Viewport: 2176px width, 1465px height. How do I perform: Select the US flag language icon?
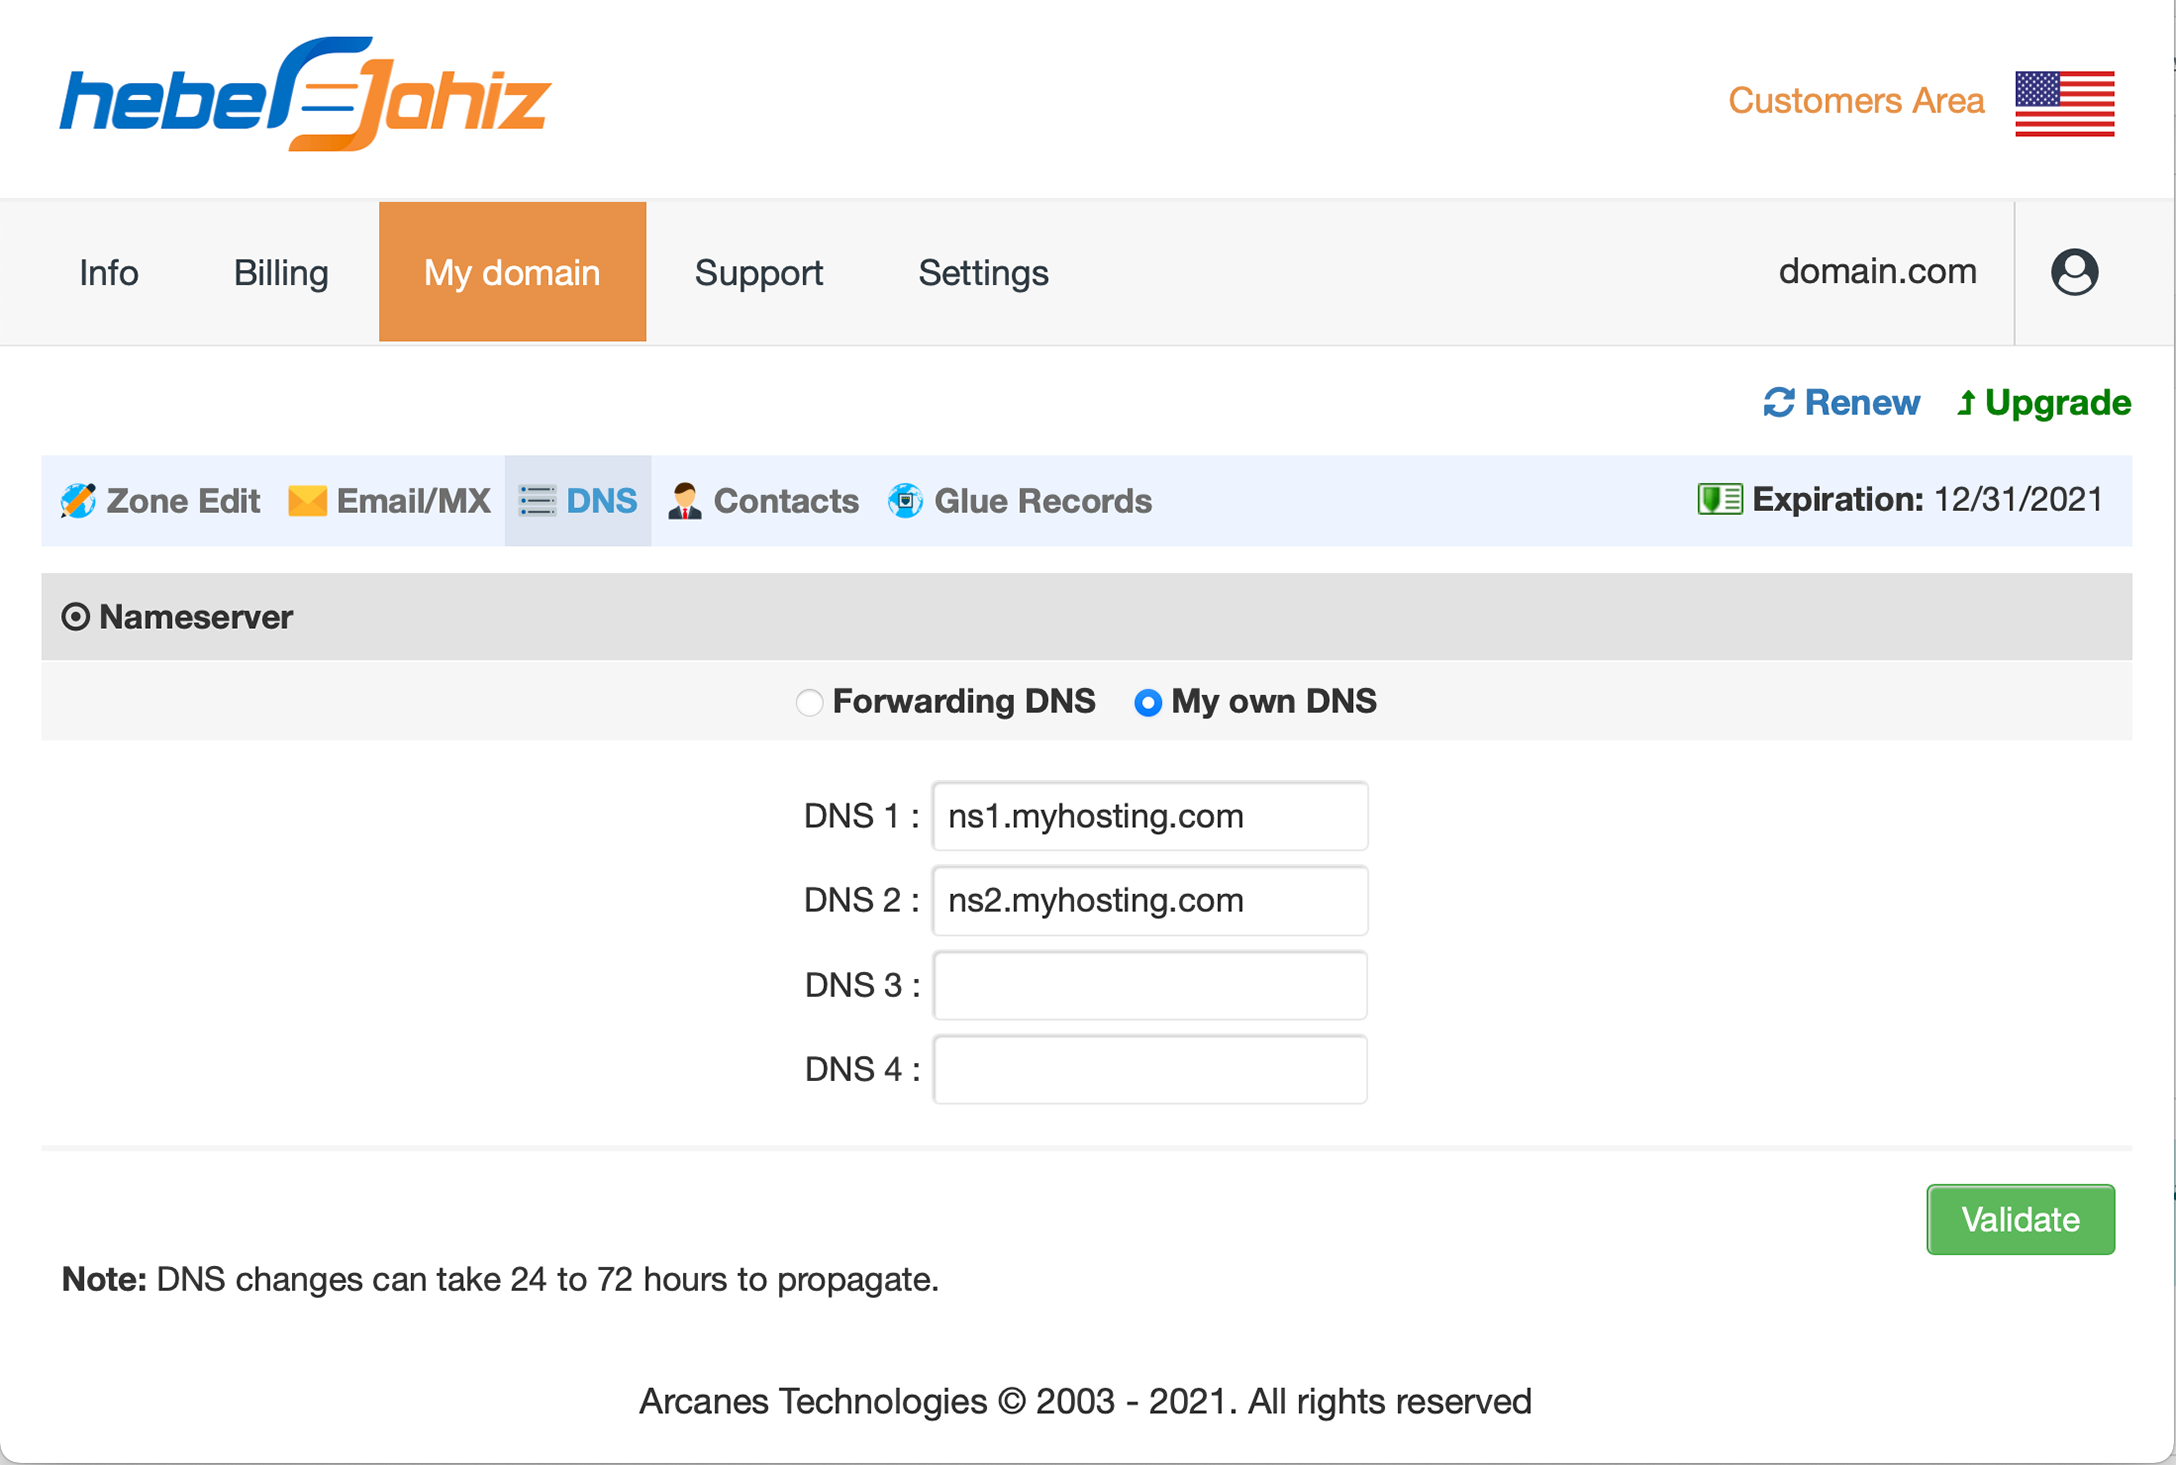pyautogui.click(x=2064, y=103)
